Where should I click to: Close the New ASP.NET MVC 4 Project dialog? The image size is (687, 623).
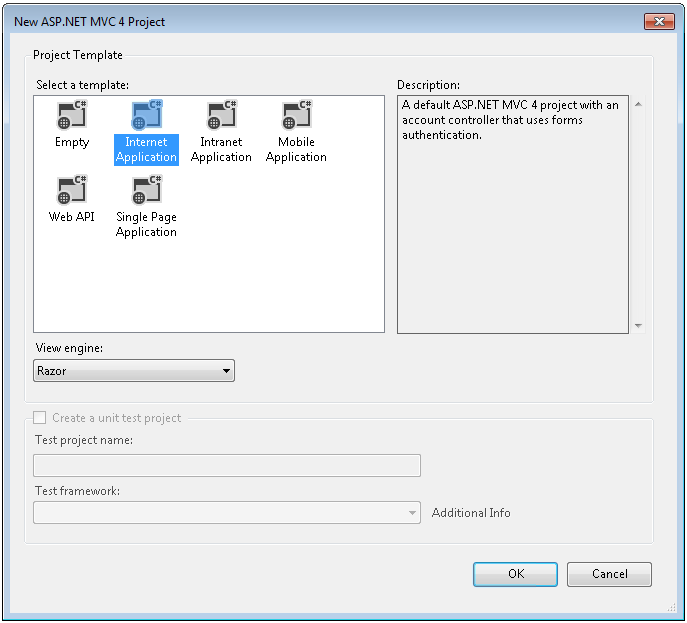click(659, 21)
